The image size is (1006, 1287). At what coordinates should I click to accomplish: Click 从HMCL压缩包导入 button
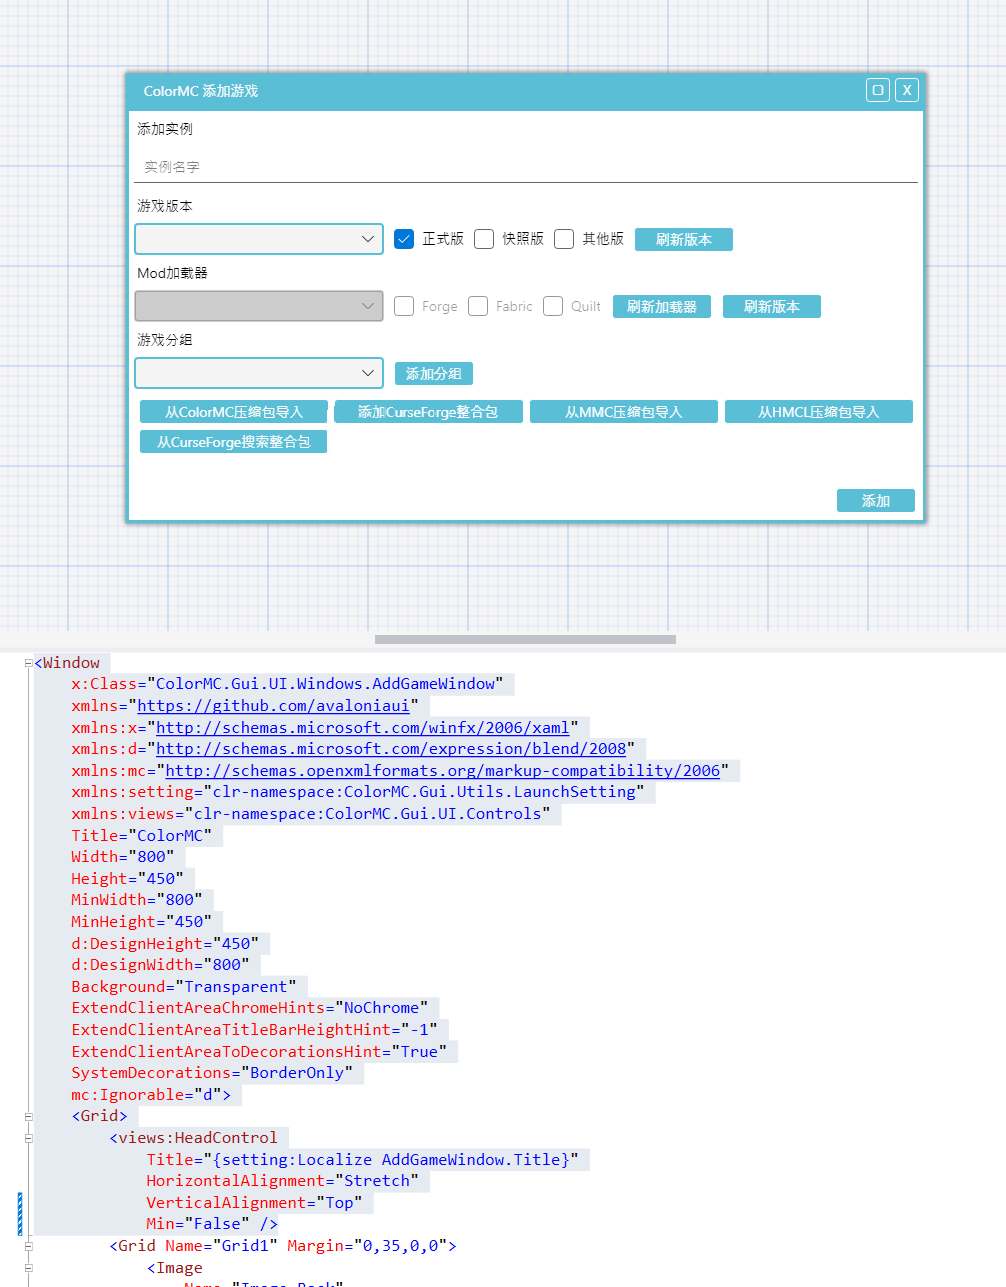click(x=818, y=410)
